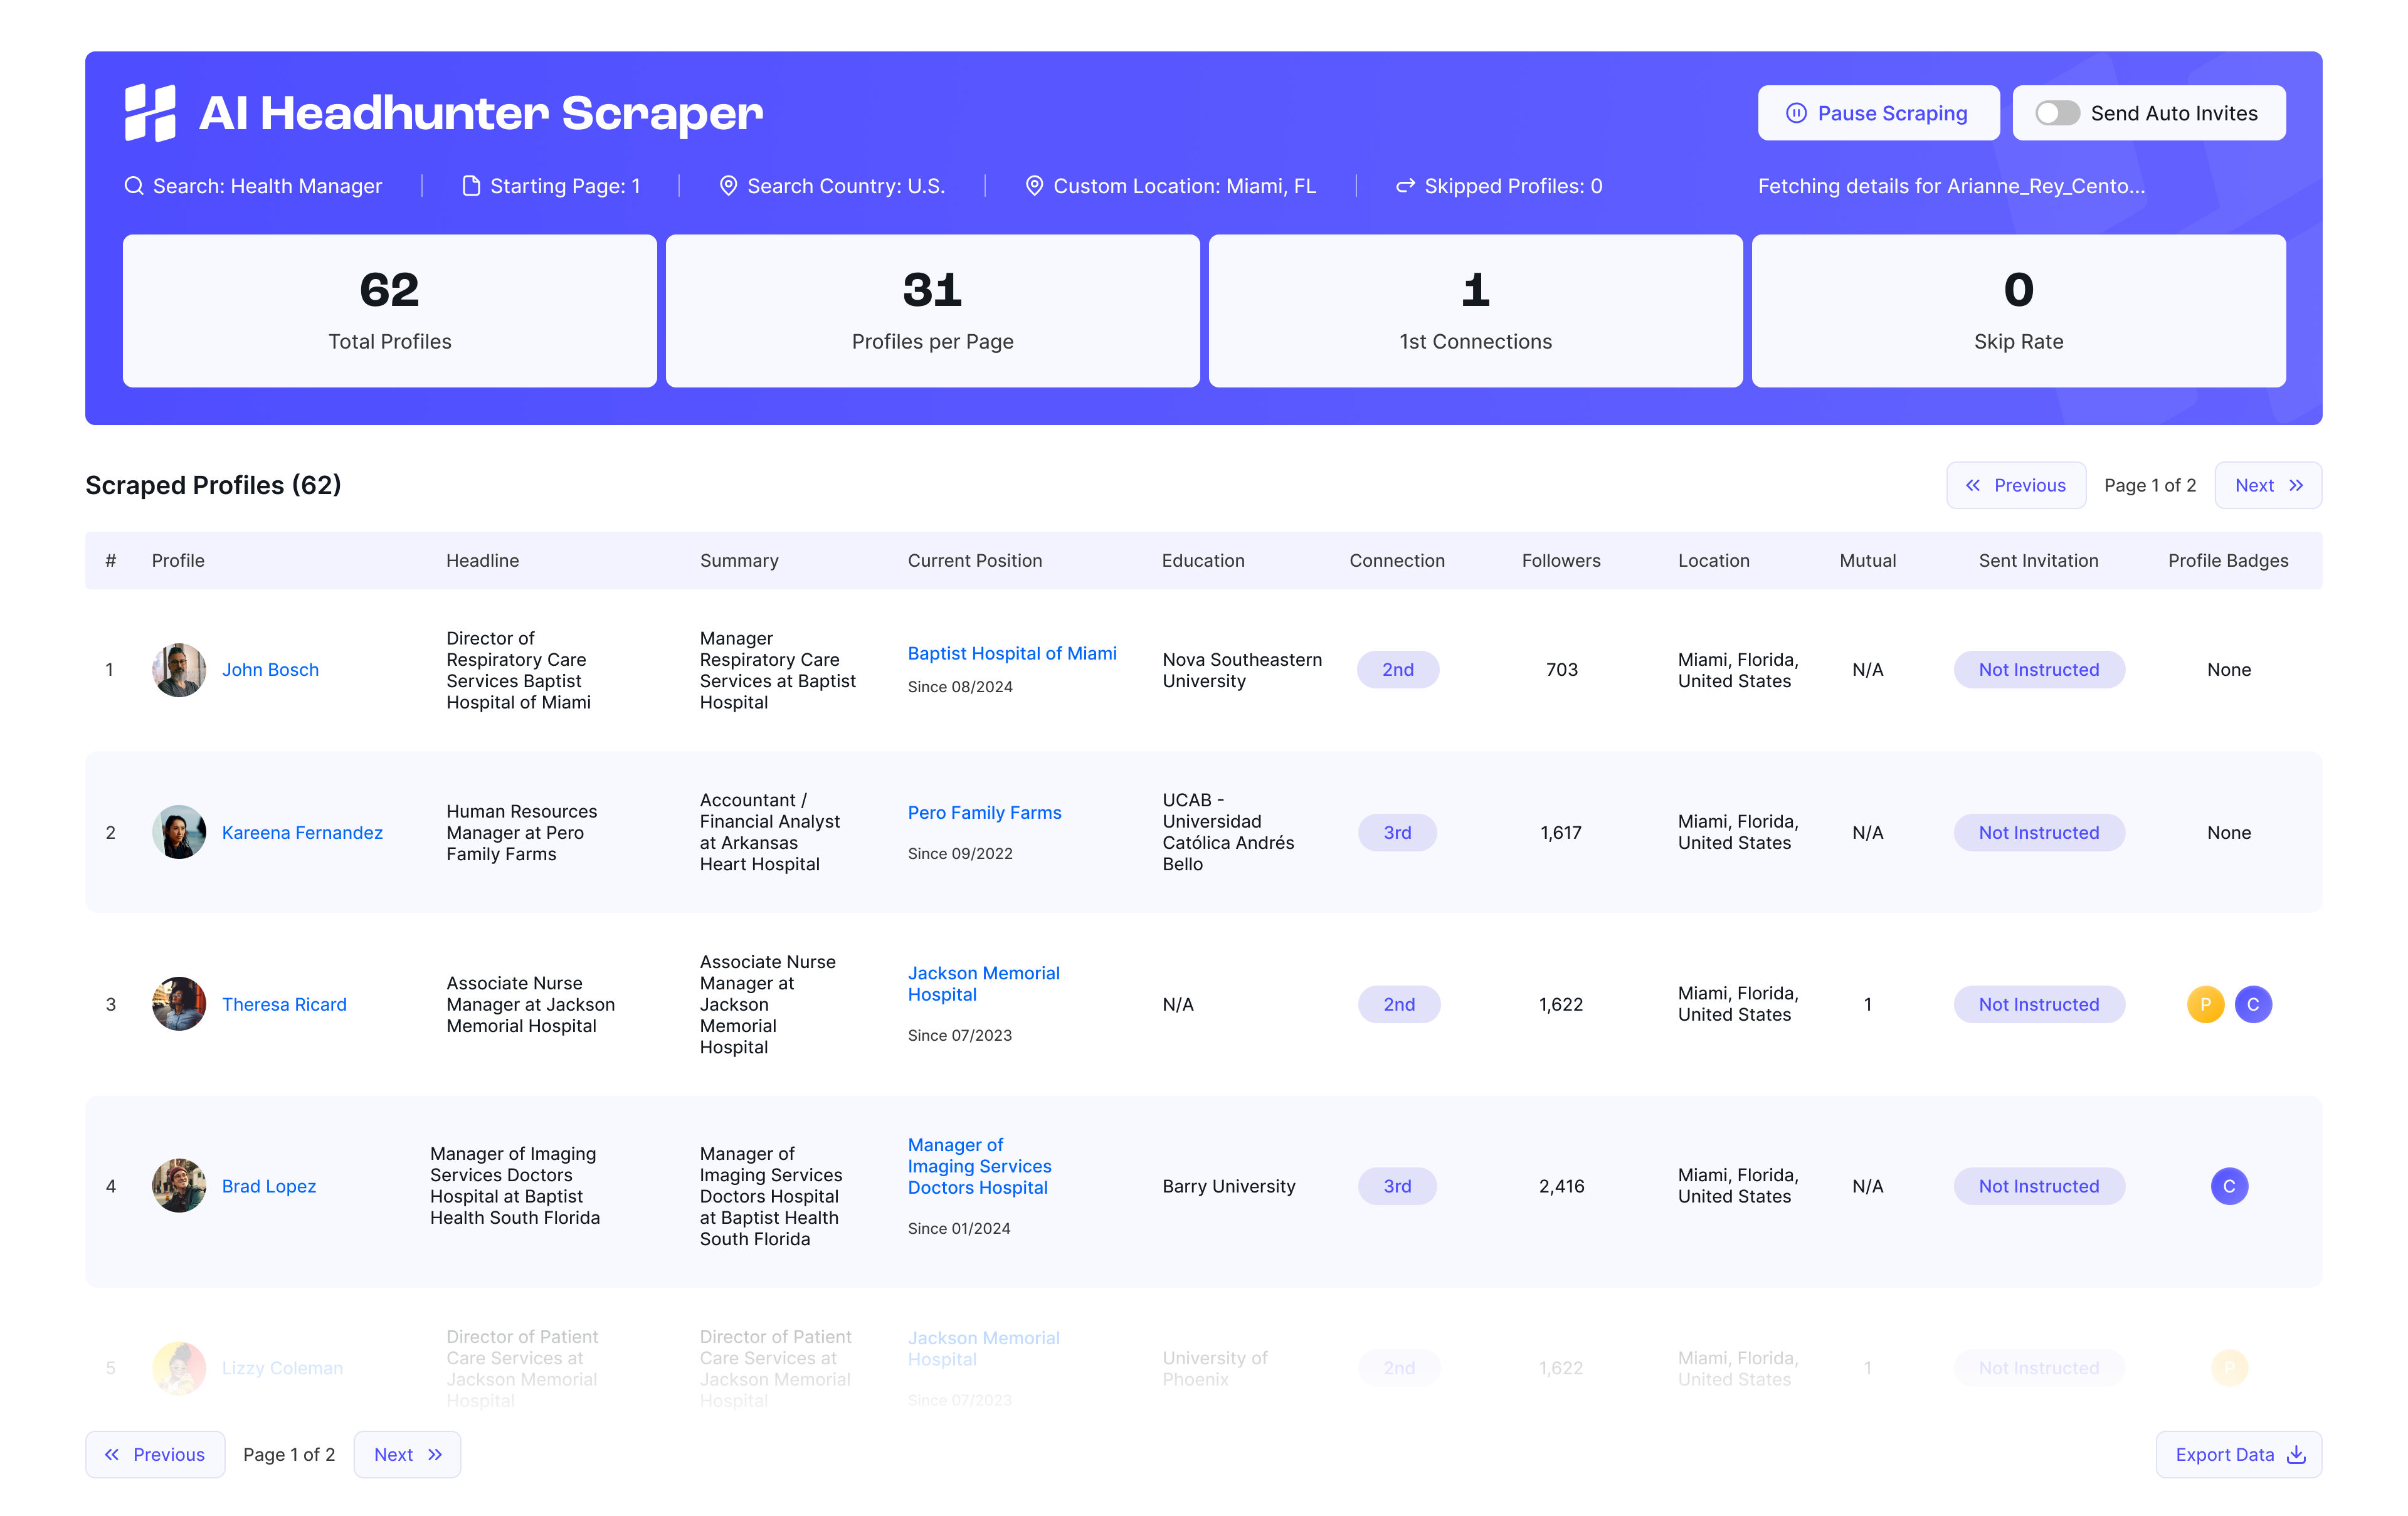Select the search magnifier icon next to Health Manager

click(x=135, y=185)
